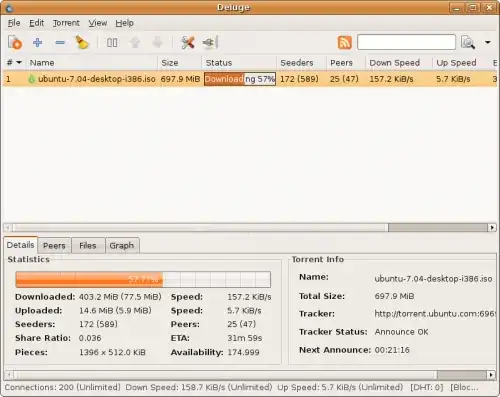Open the File menu
500x397 pixels.
pos(14,23)
